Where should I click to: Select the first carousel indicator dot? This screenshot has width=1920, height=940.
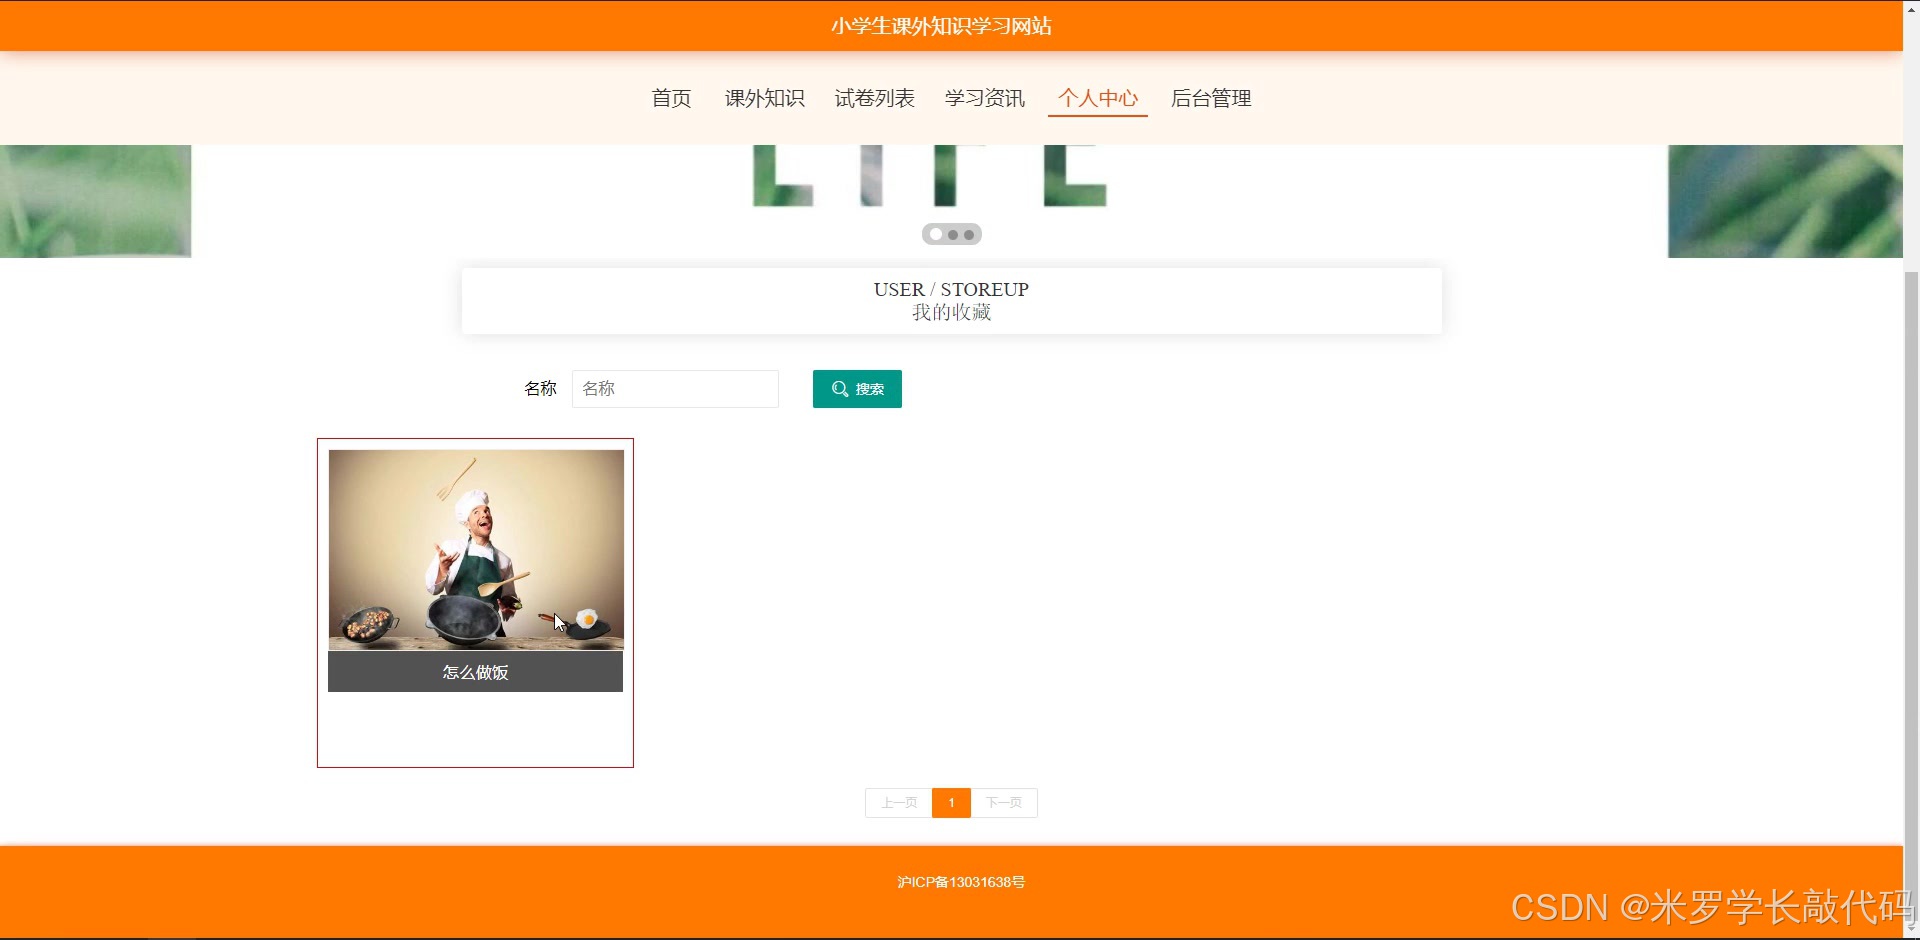[x=935, y=234]
